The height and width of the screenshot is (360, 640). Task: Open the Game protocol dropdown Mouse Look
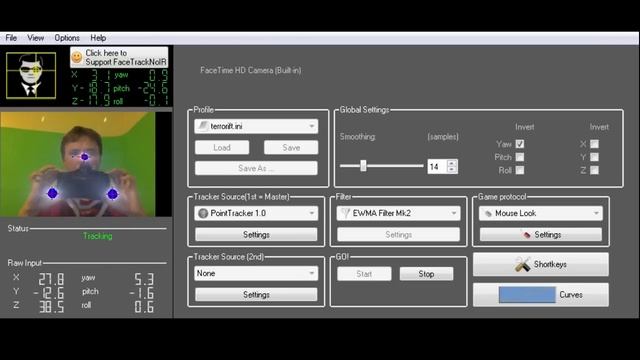pyautogui.click(x=541, y=213)
